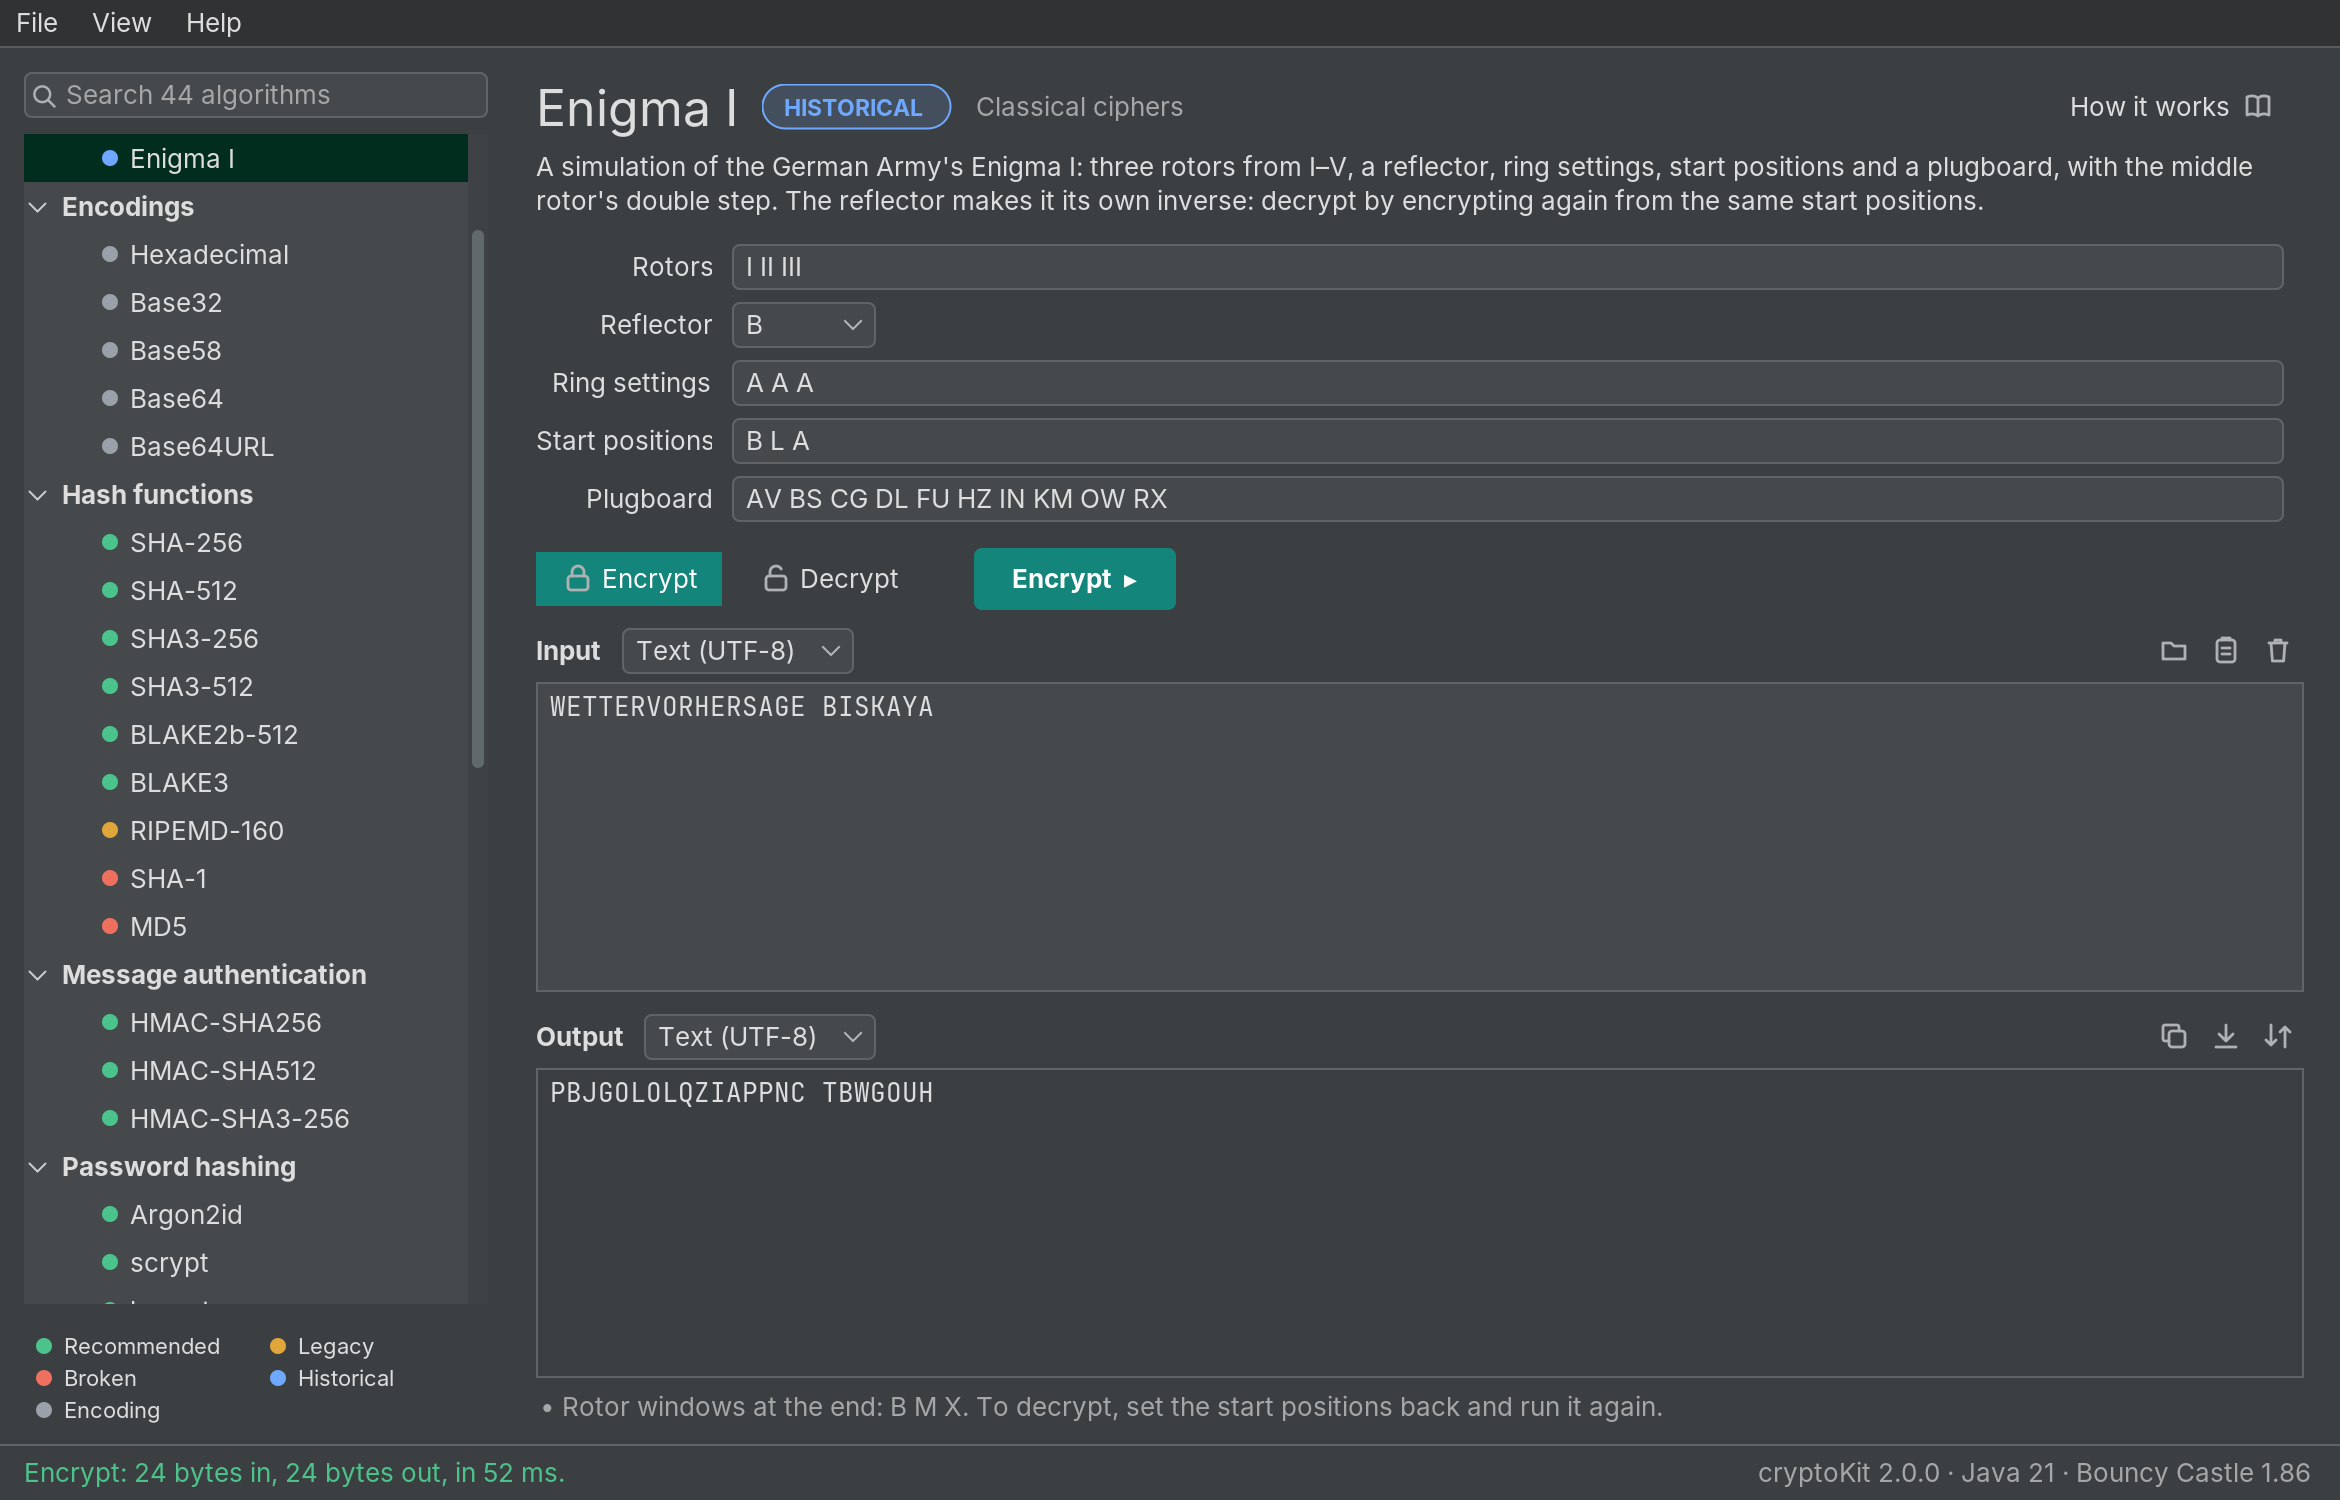Swap output into input arrows icon
Viewport: 2340px width, 1500px height.
point(2277,1036)
